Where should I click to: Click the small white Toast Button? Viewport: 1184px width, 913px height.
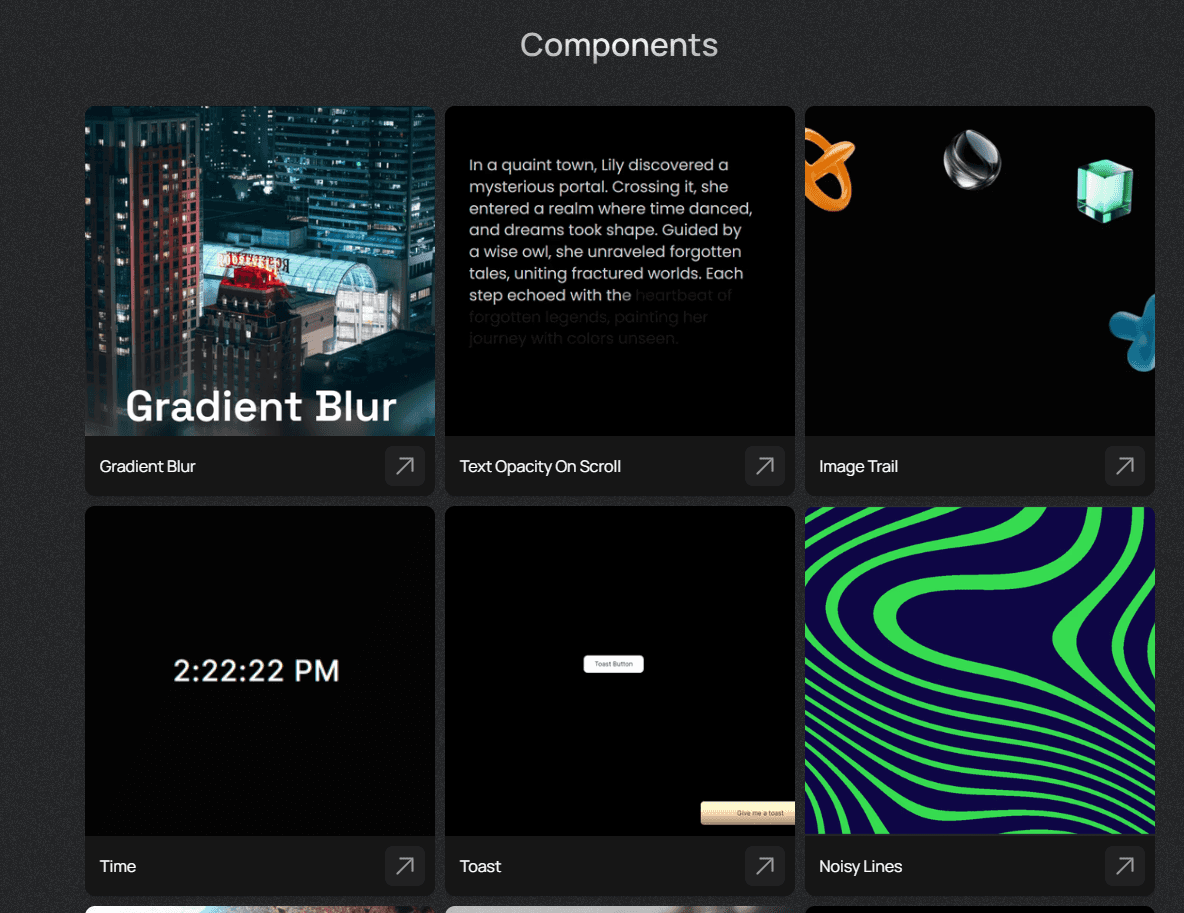tap(613, 664)
